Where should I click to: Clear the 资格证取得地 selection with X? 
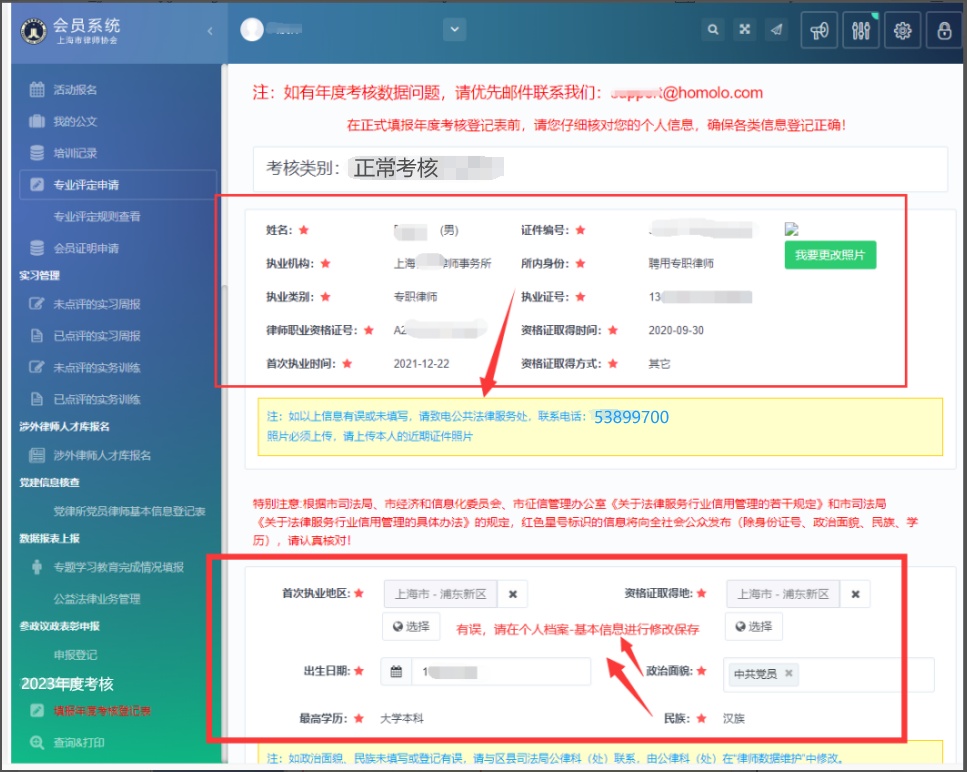click(x=855, y=594)
